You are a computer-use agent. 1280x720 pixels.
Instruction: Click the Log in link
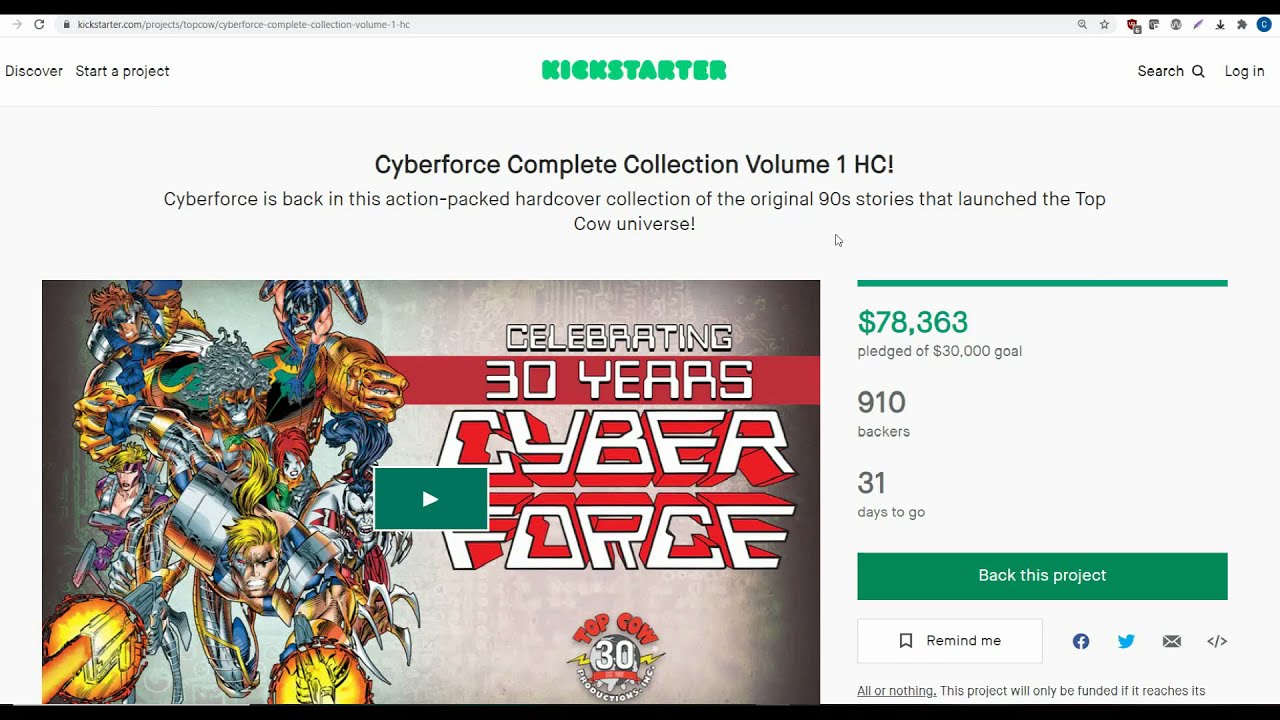coord(1244,71)
